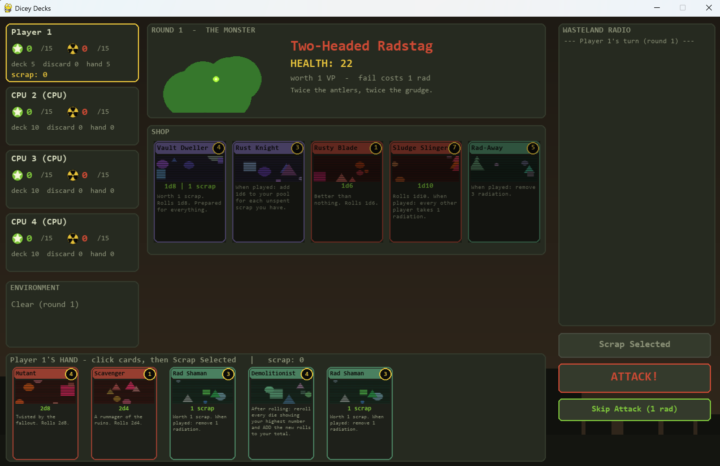Select the Demolitionist card in hand
This screenshot has width=720, height=466.
(x=281, y=413)
